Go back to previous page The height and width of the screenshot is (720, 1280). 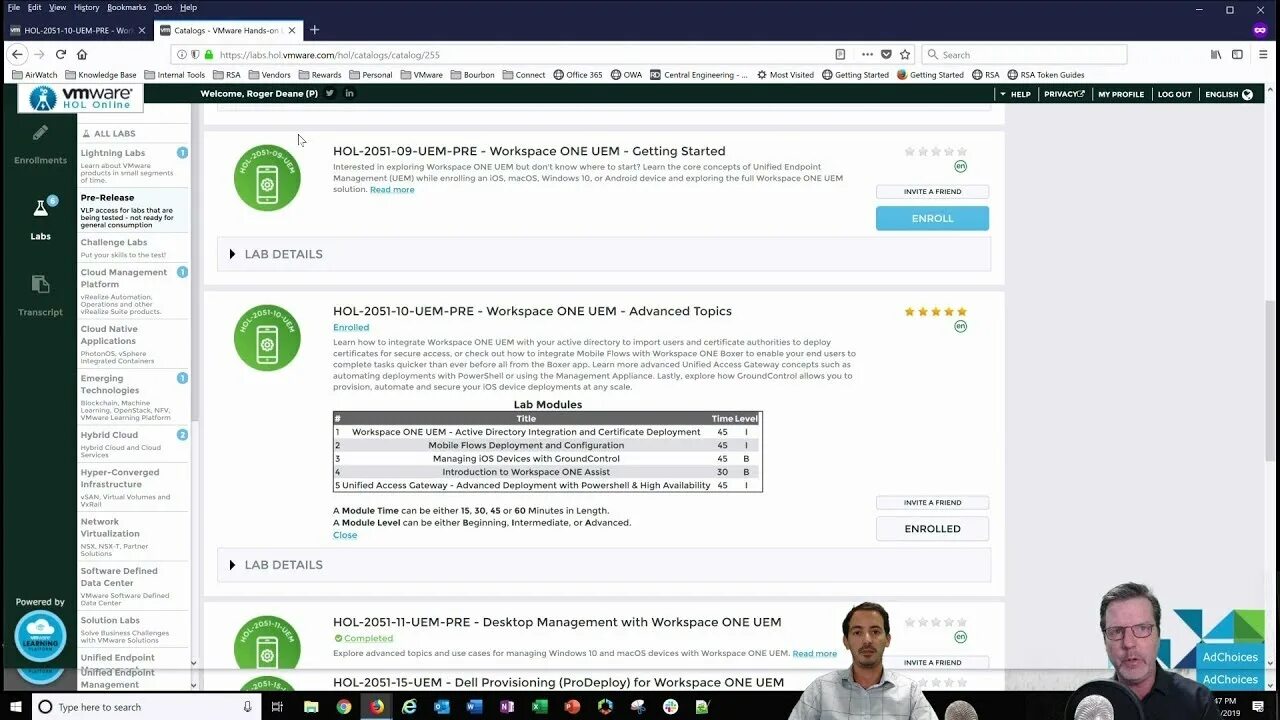coord(17,55)
